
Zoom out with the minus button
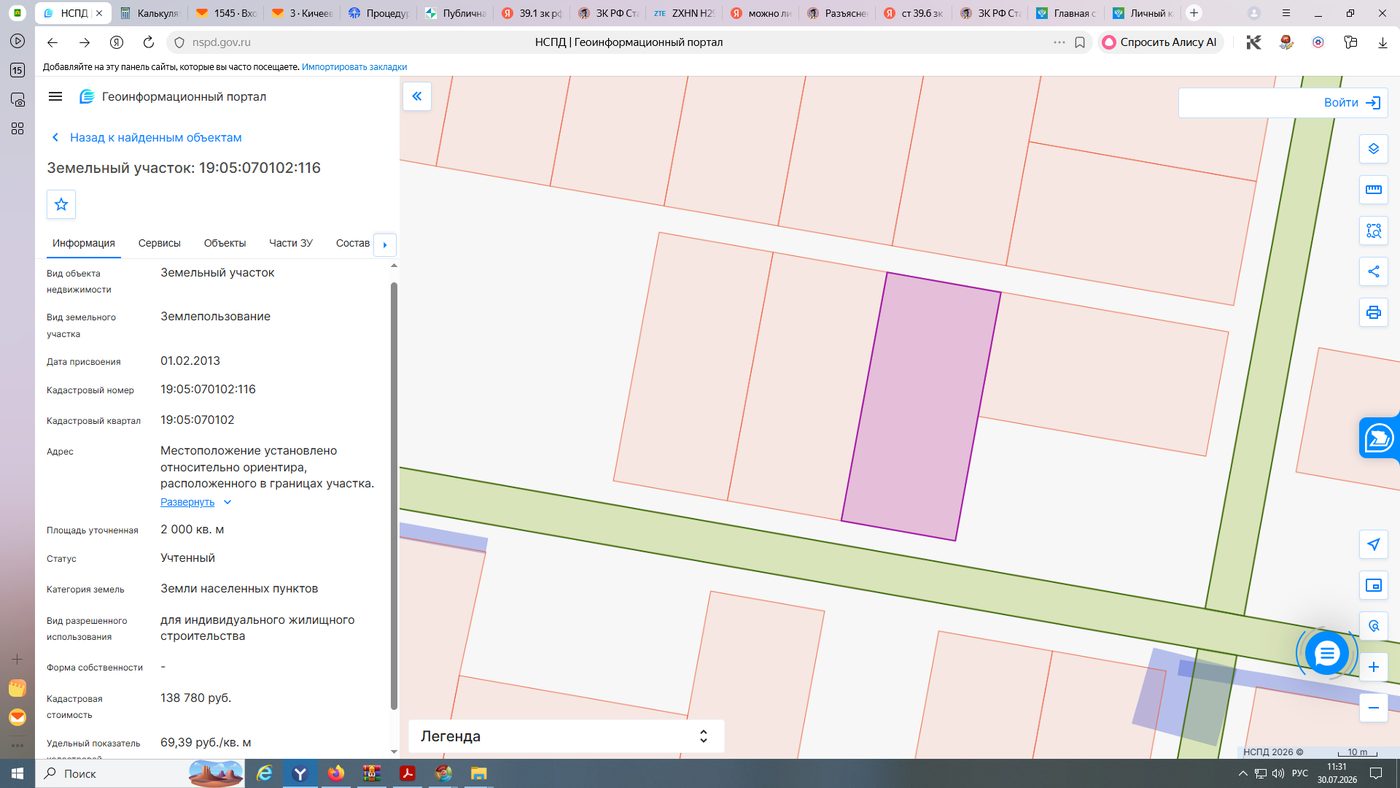pyautogui.click(x=1373, y=707)
